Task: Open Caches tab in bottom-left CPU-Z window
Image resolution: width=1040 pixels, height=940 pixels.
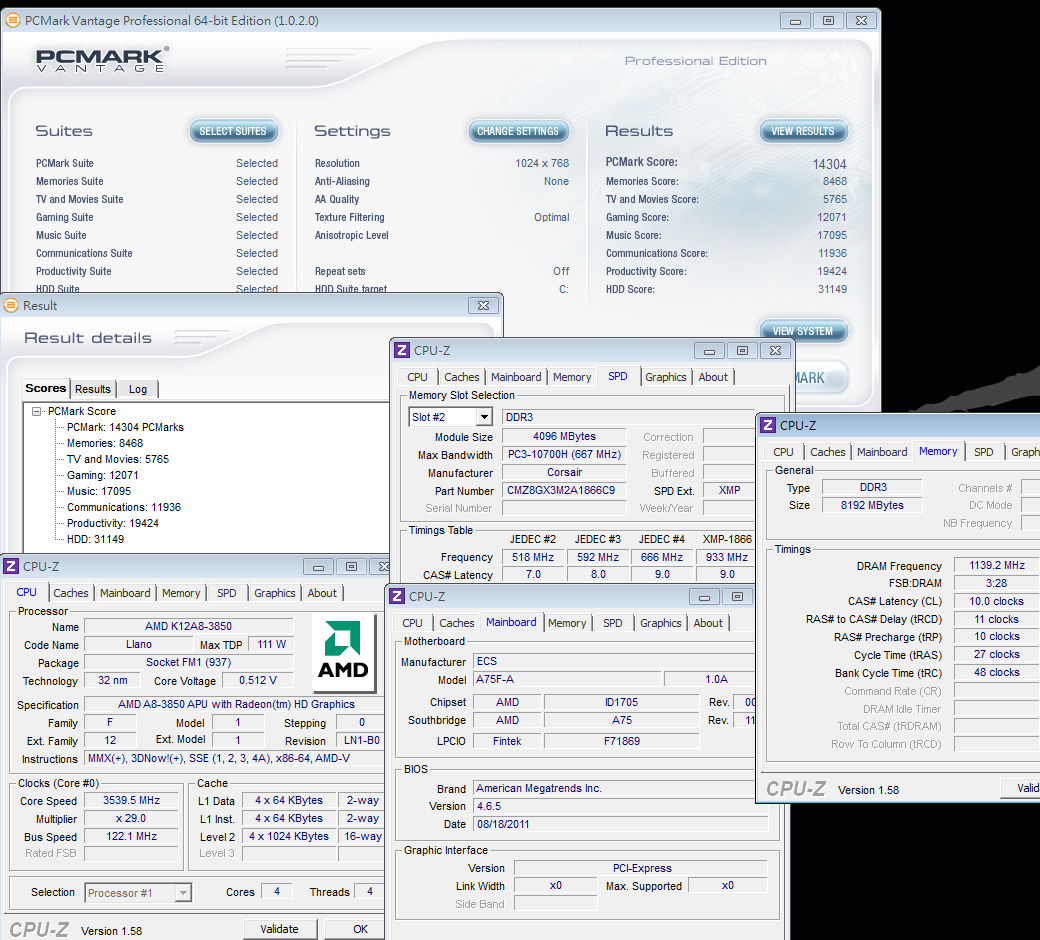Action: (71, 593)
